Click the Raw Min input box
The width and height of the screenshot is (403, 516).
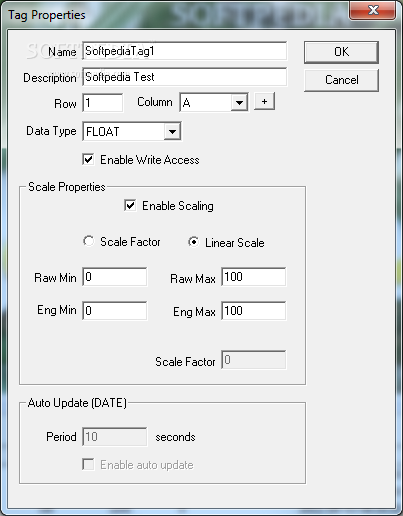114,277
